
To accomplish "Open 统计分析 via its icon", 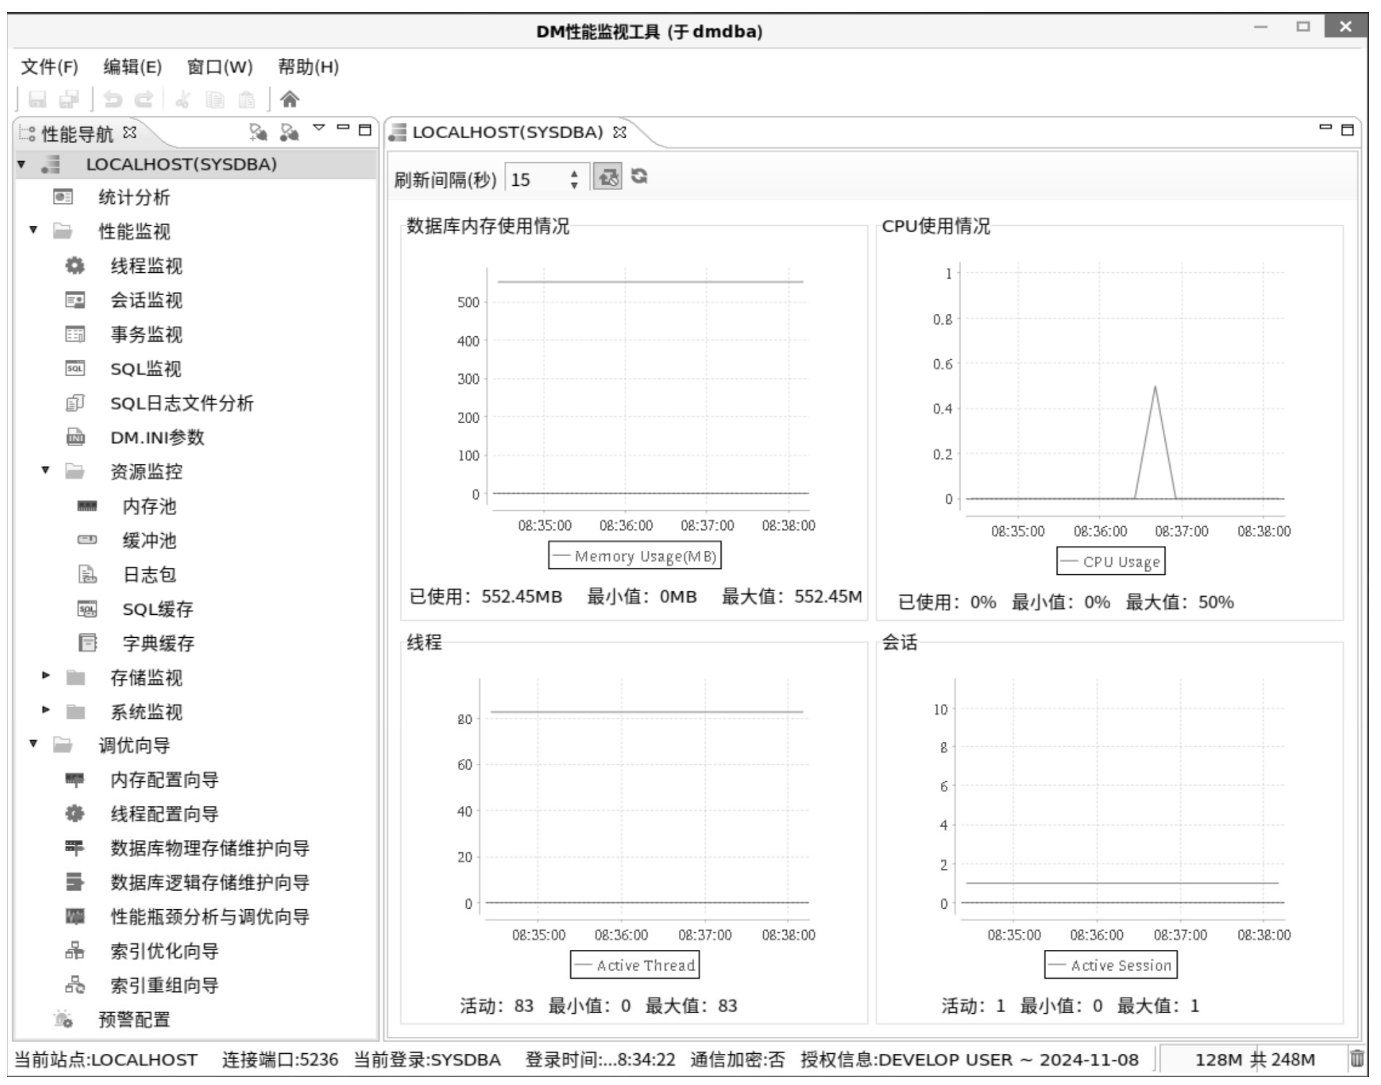I will 63,197.
